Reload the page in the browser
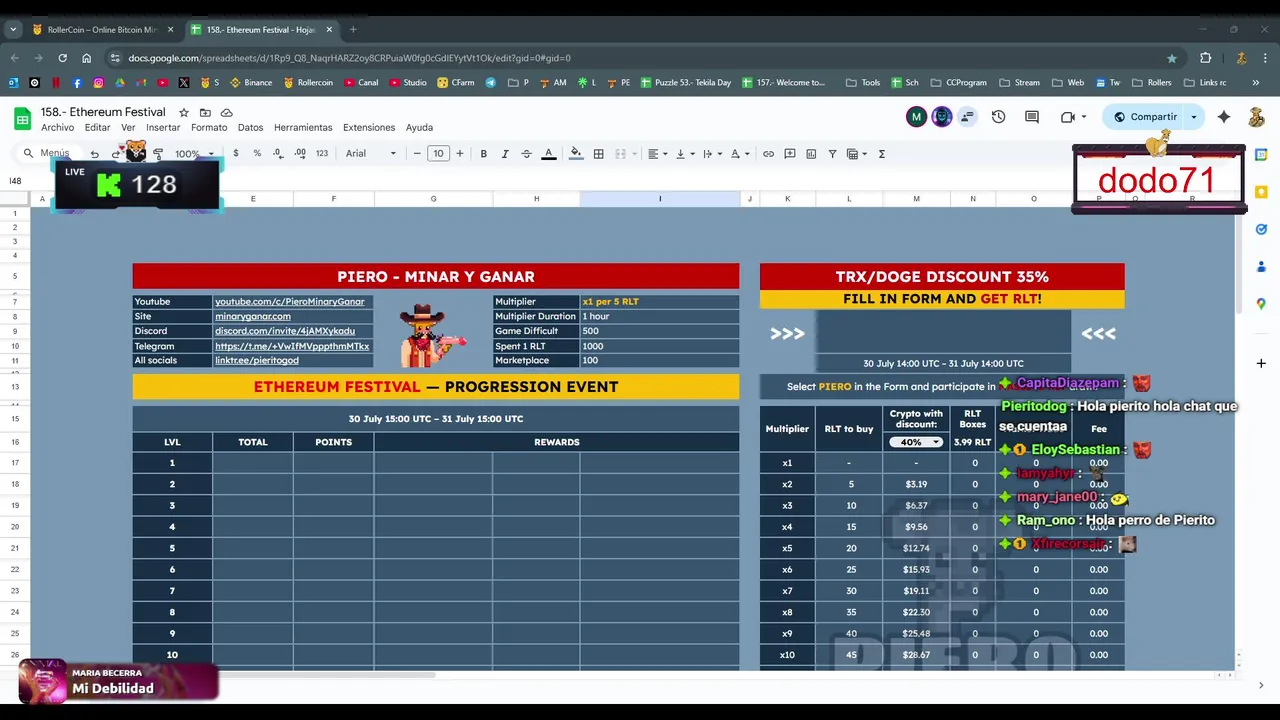The width and height of the screenshot is (1280, 720). pyautogui.click(x=62, y=58)
